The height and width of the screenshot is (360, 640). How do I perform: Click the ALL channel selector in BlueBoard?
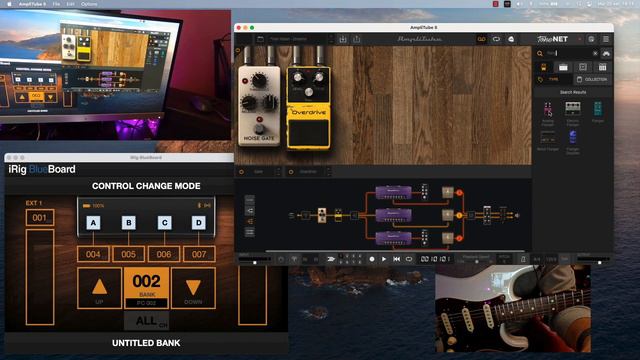point(146,321)
